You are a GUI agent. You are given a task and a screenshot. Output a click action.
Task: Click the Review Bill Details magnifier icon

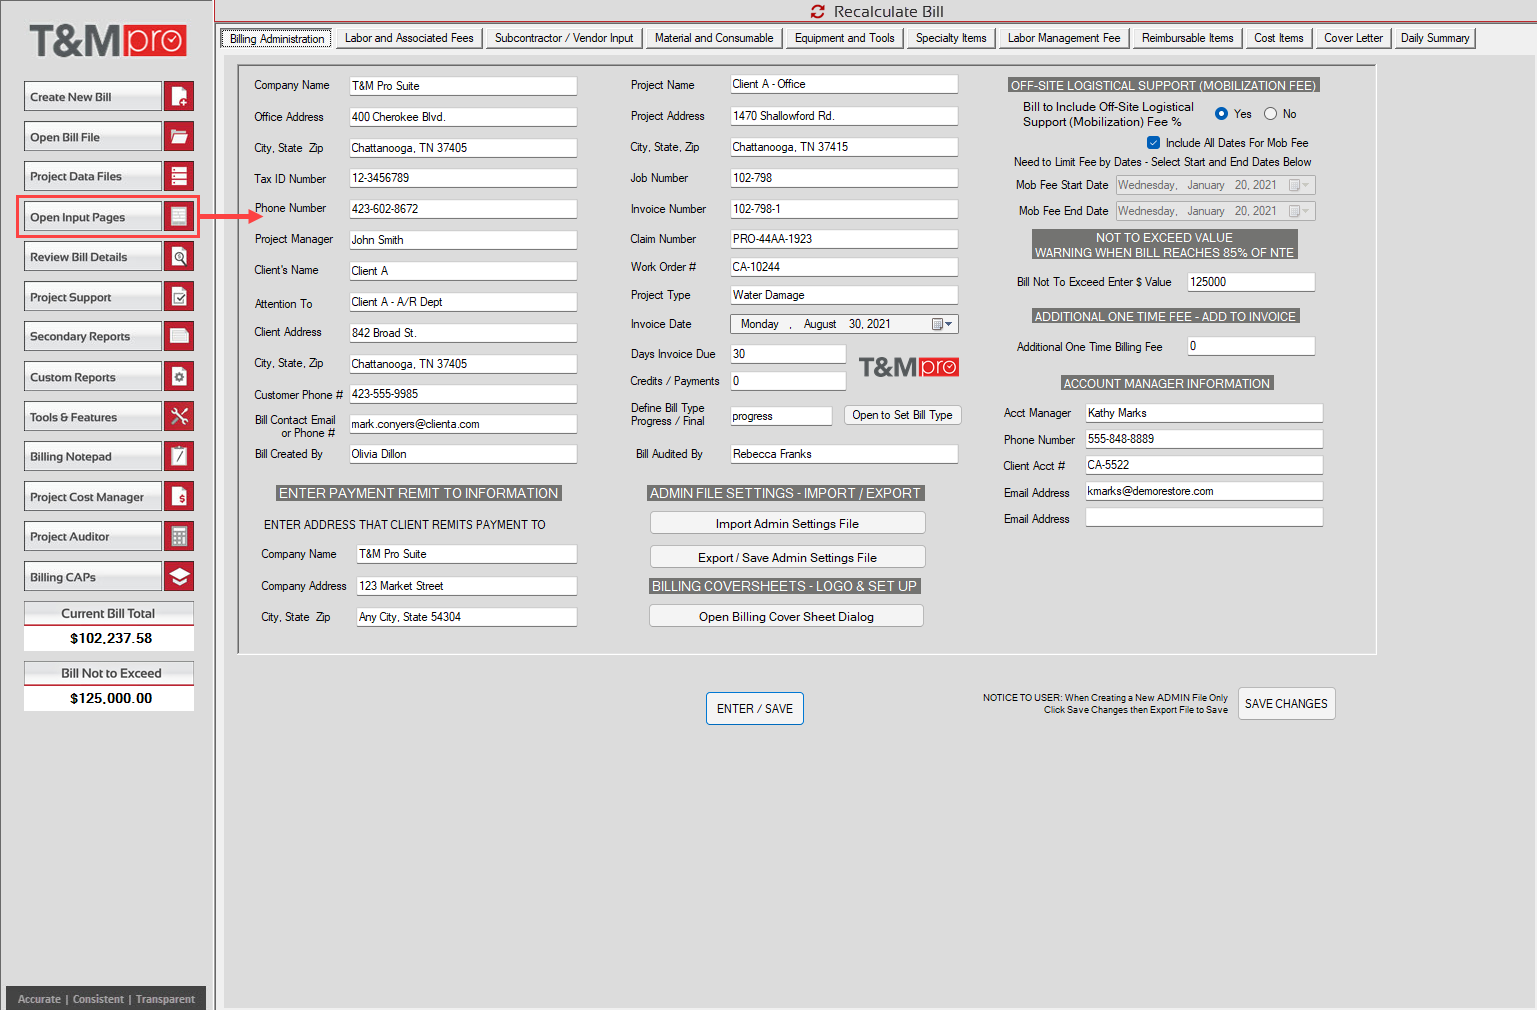(179, 256)
